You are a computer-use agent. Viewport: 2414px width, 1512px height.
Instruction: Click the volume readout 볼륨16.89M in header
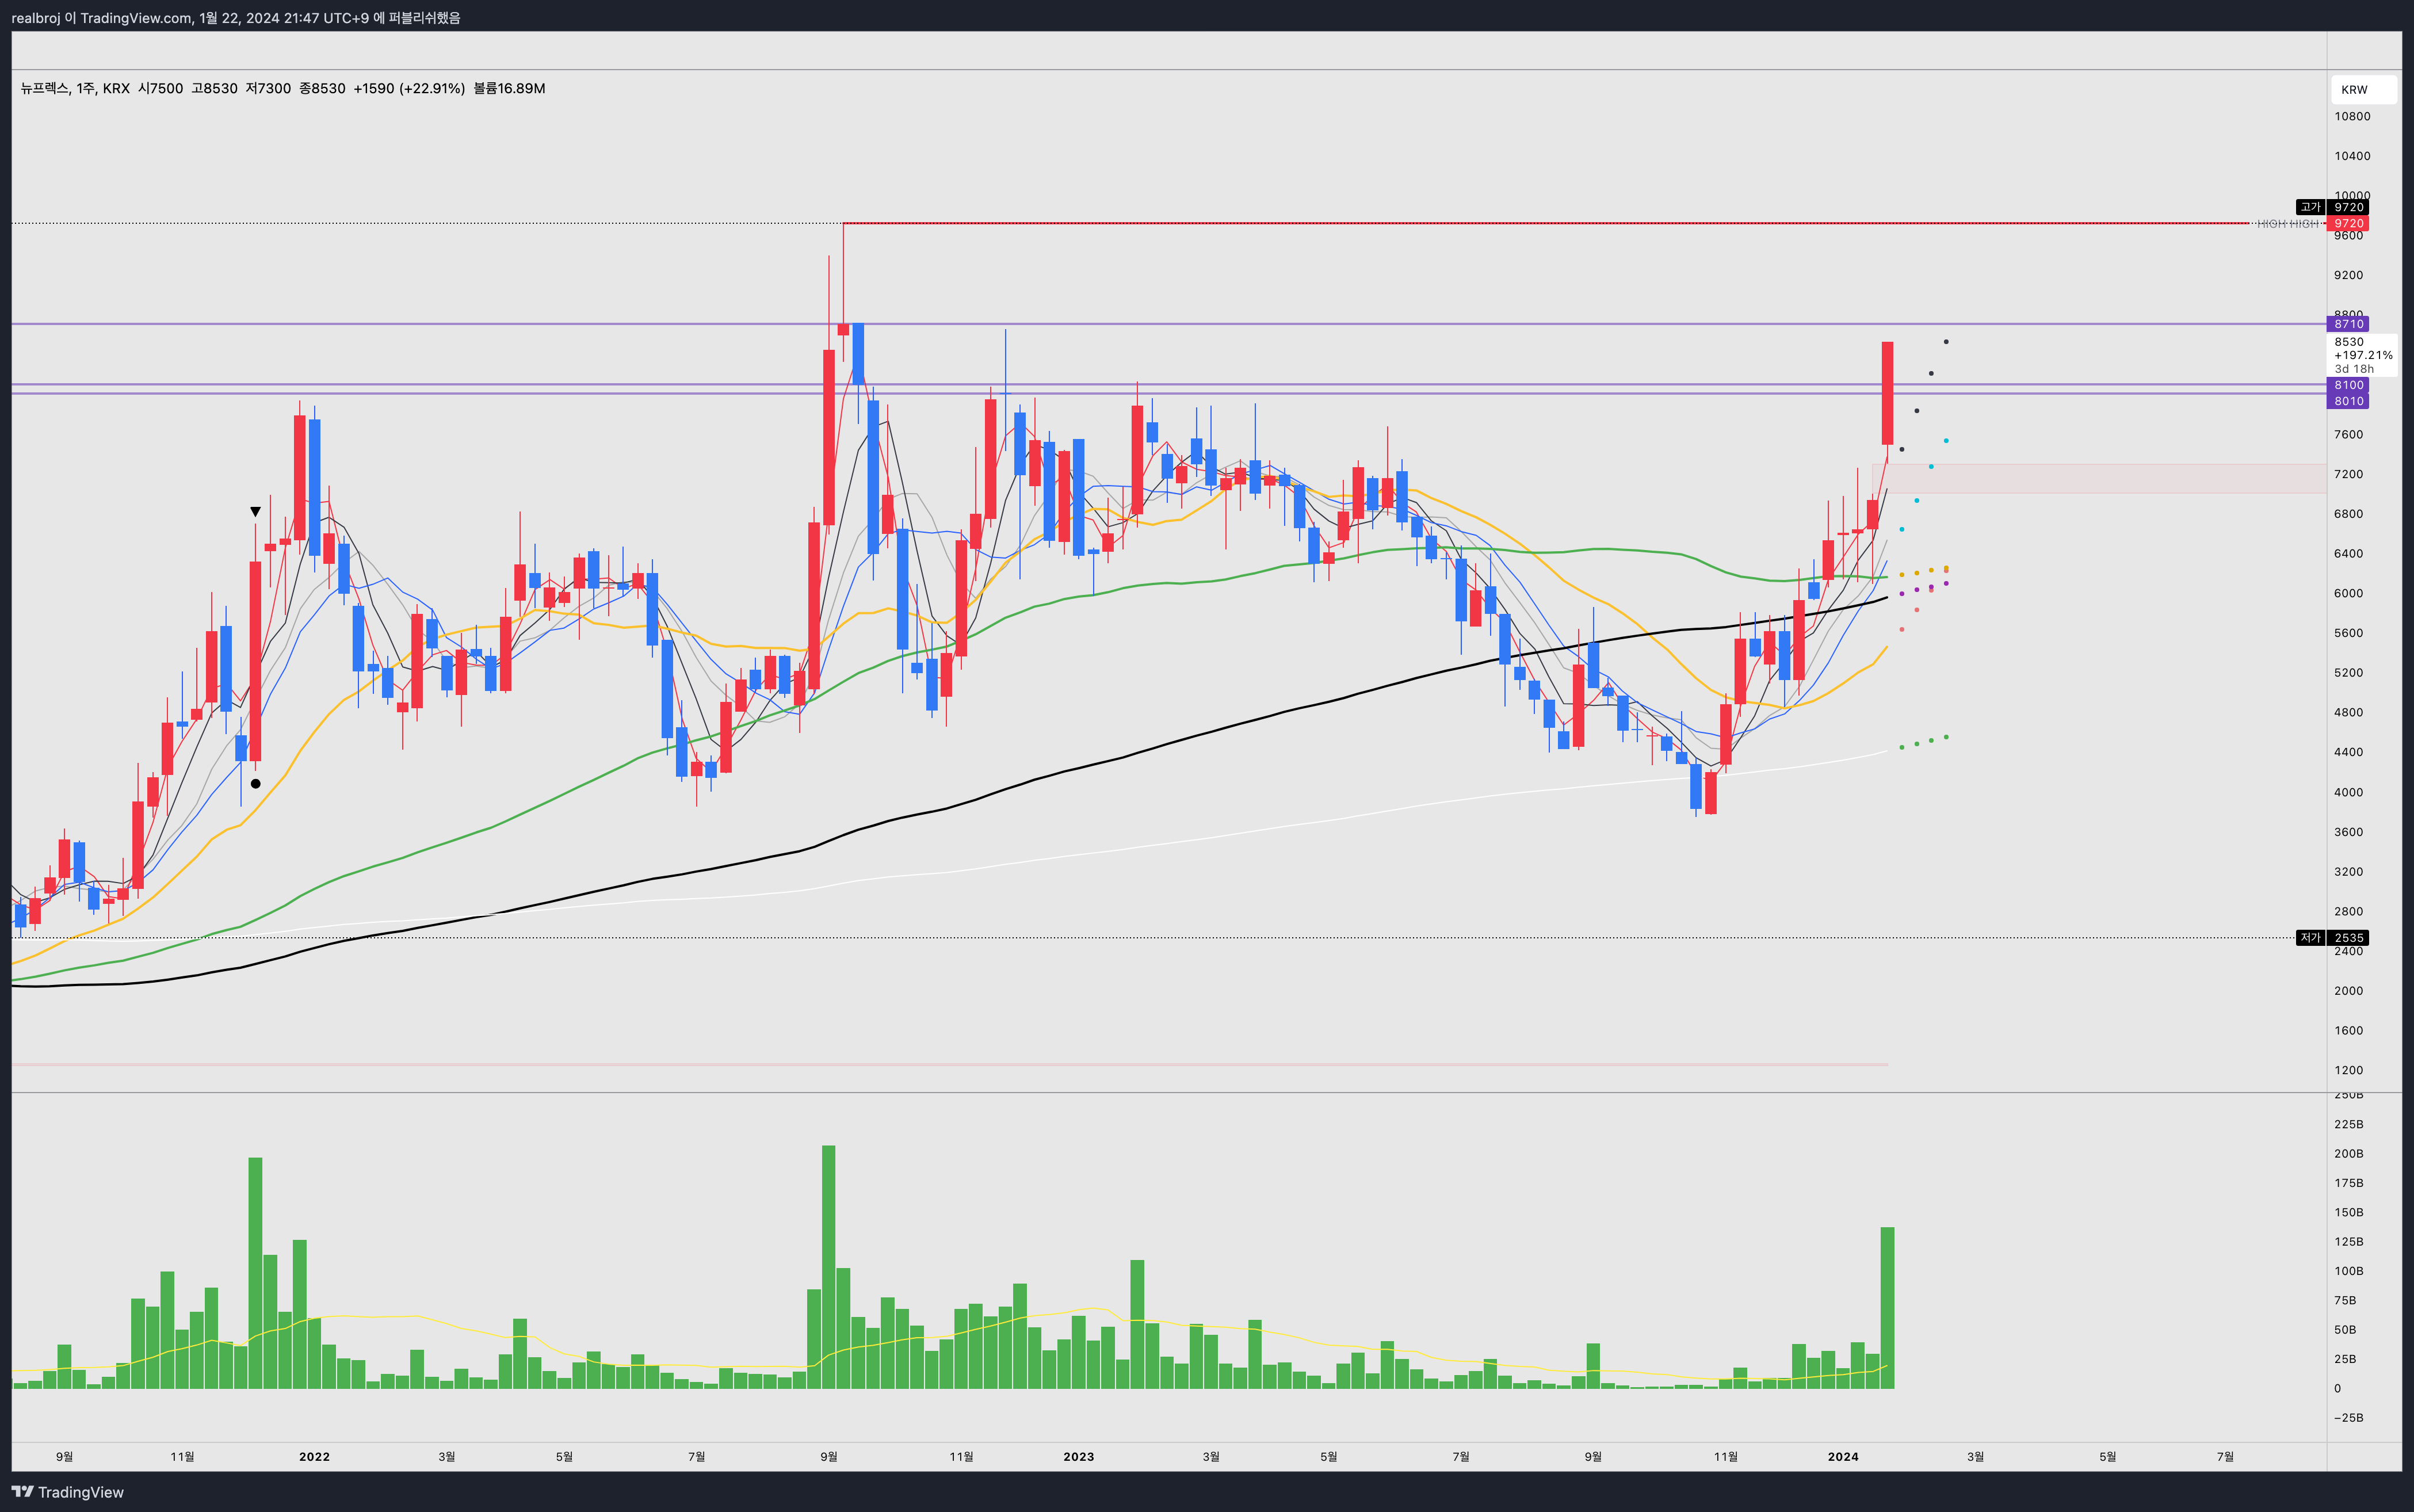click(509, 89)
